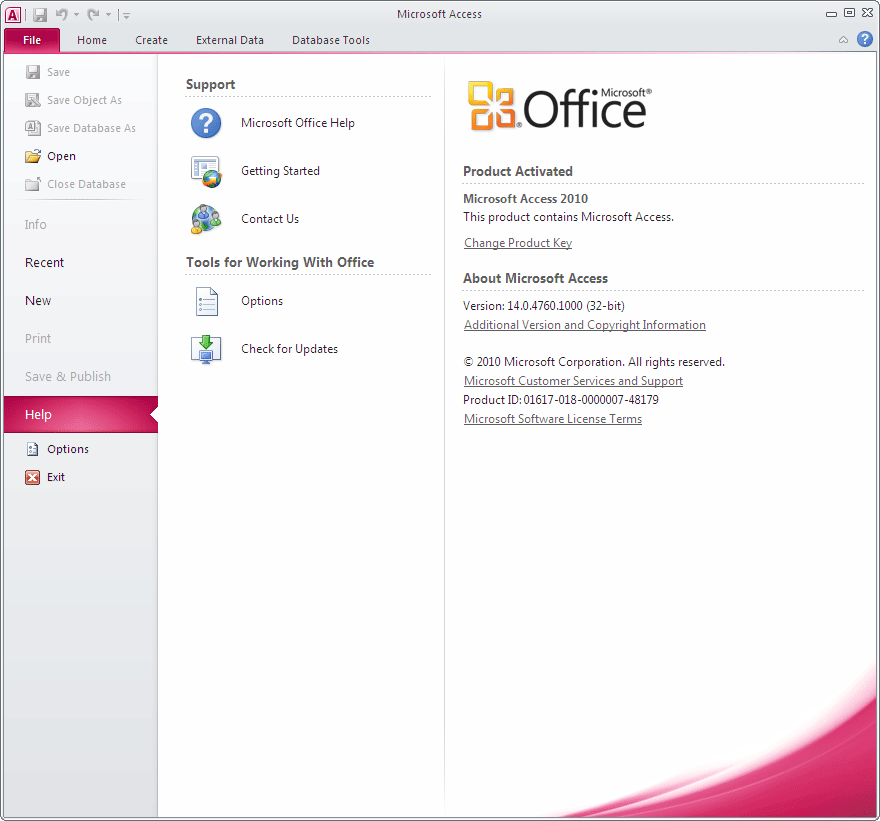Viewport: 880px width, 821px height.
Task: Click the Open folder icon in sidebar
Action: [33, 156]
